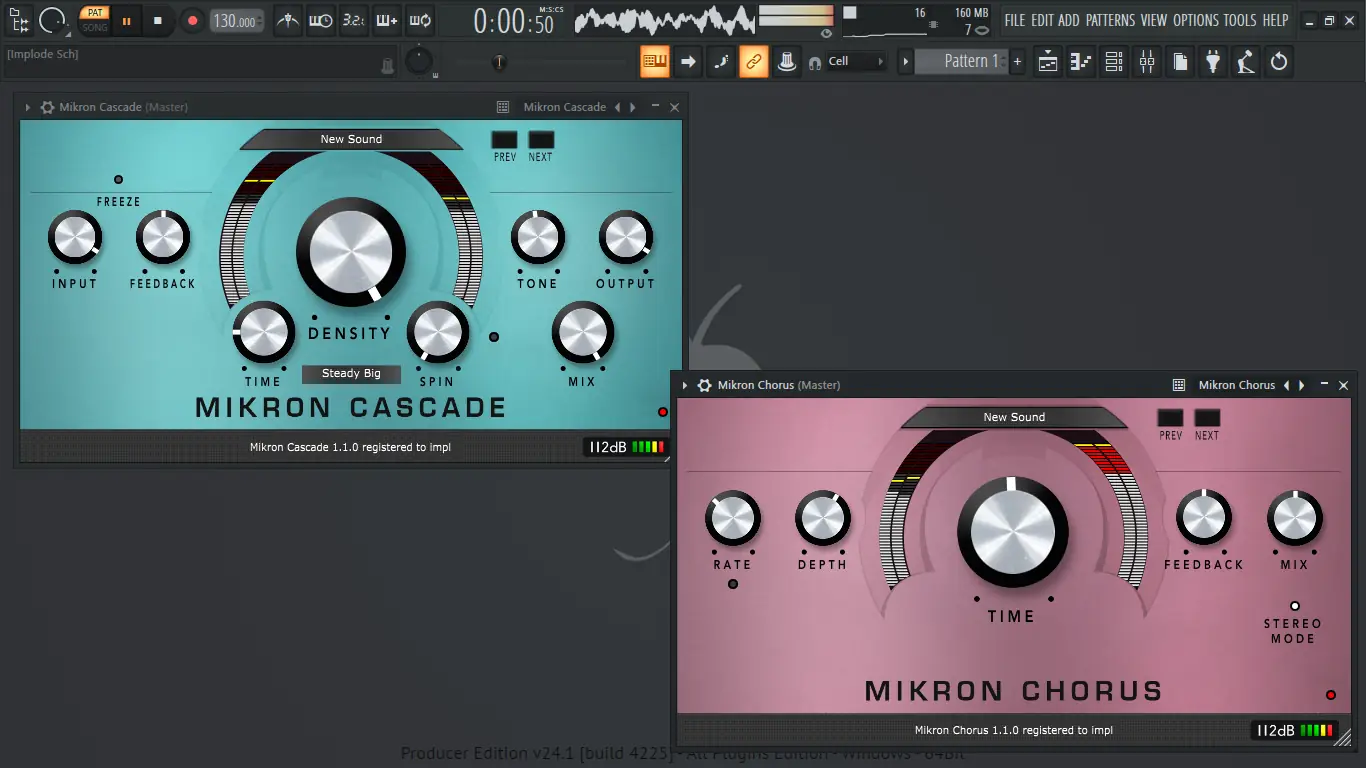Open the FILE menu
This screenshot has width=1366, height=768.
pyautogui.click(x=1015, y=20)
